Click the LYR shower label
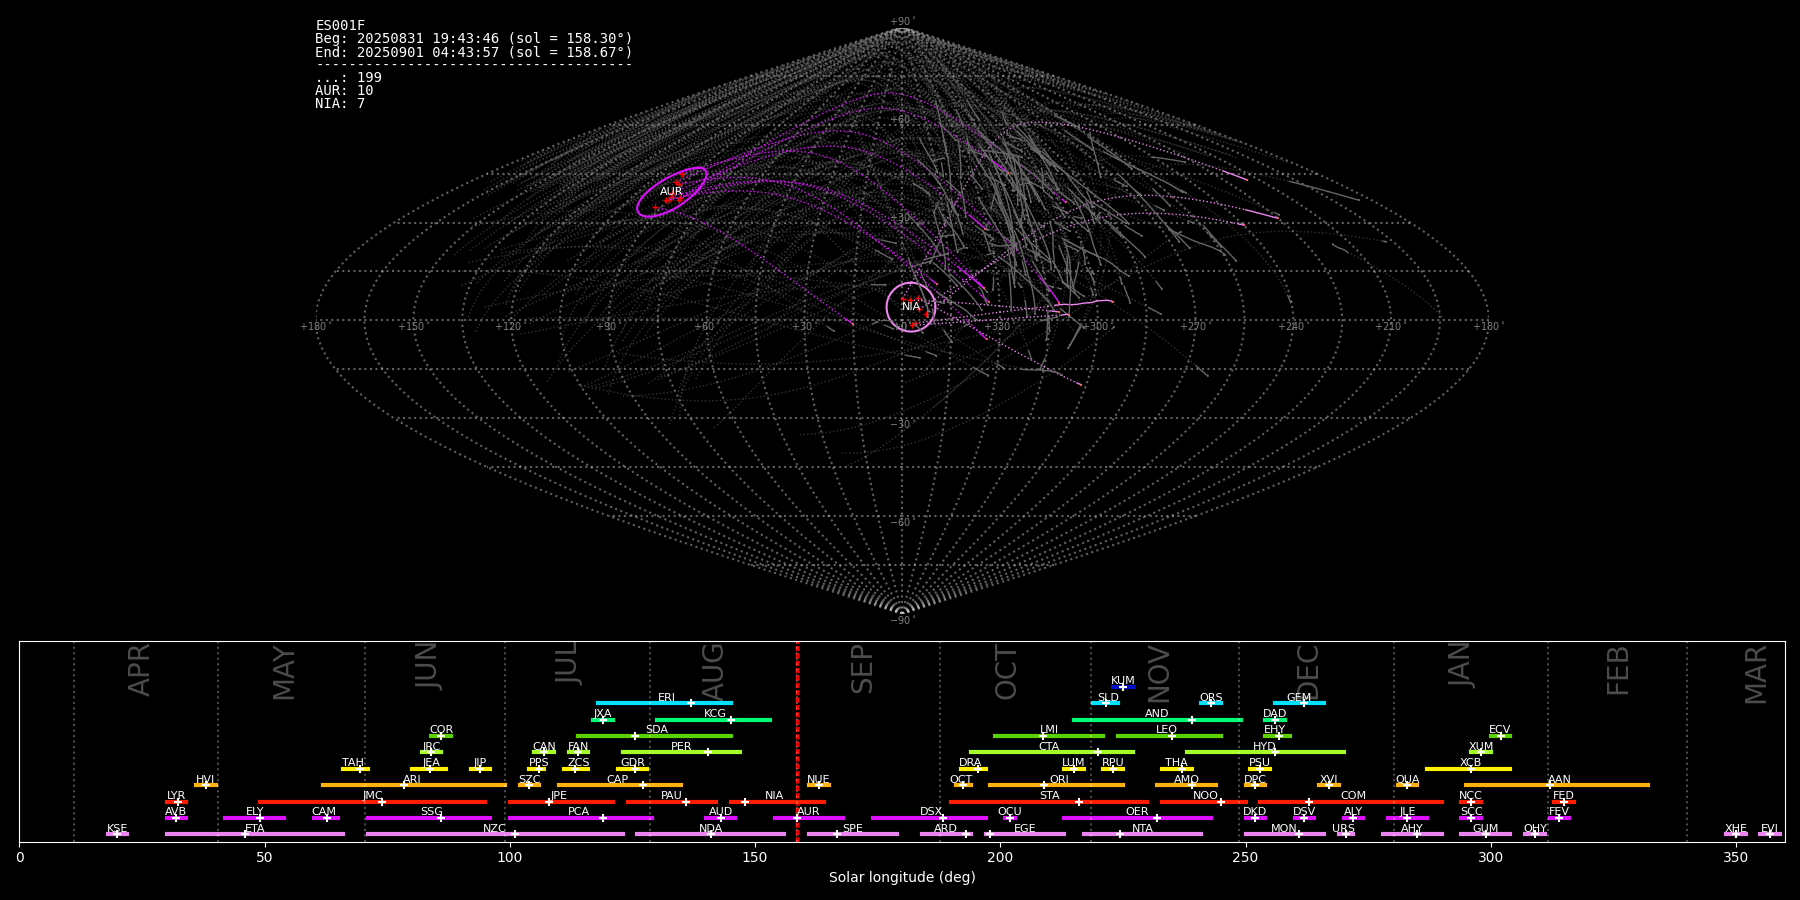This screenshot has height=900, width=1800. point(176,796)
